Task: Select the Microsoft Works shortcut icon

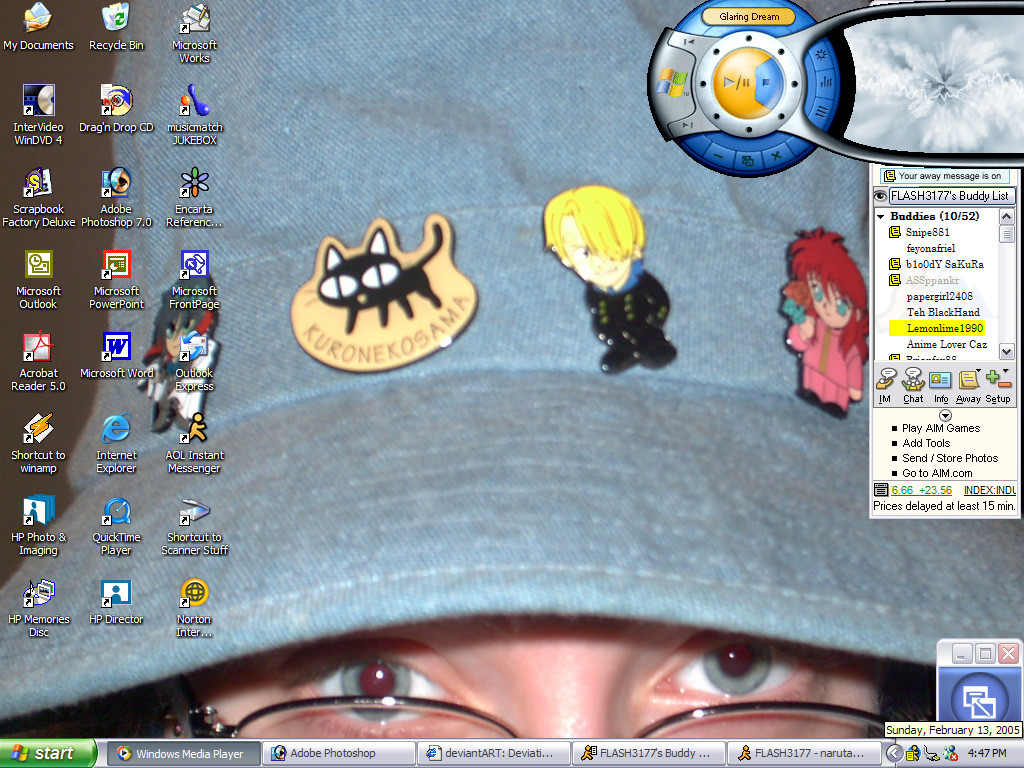Action: pos(195,34)
